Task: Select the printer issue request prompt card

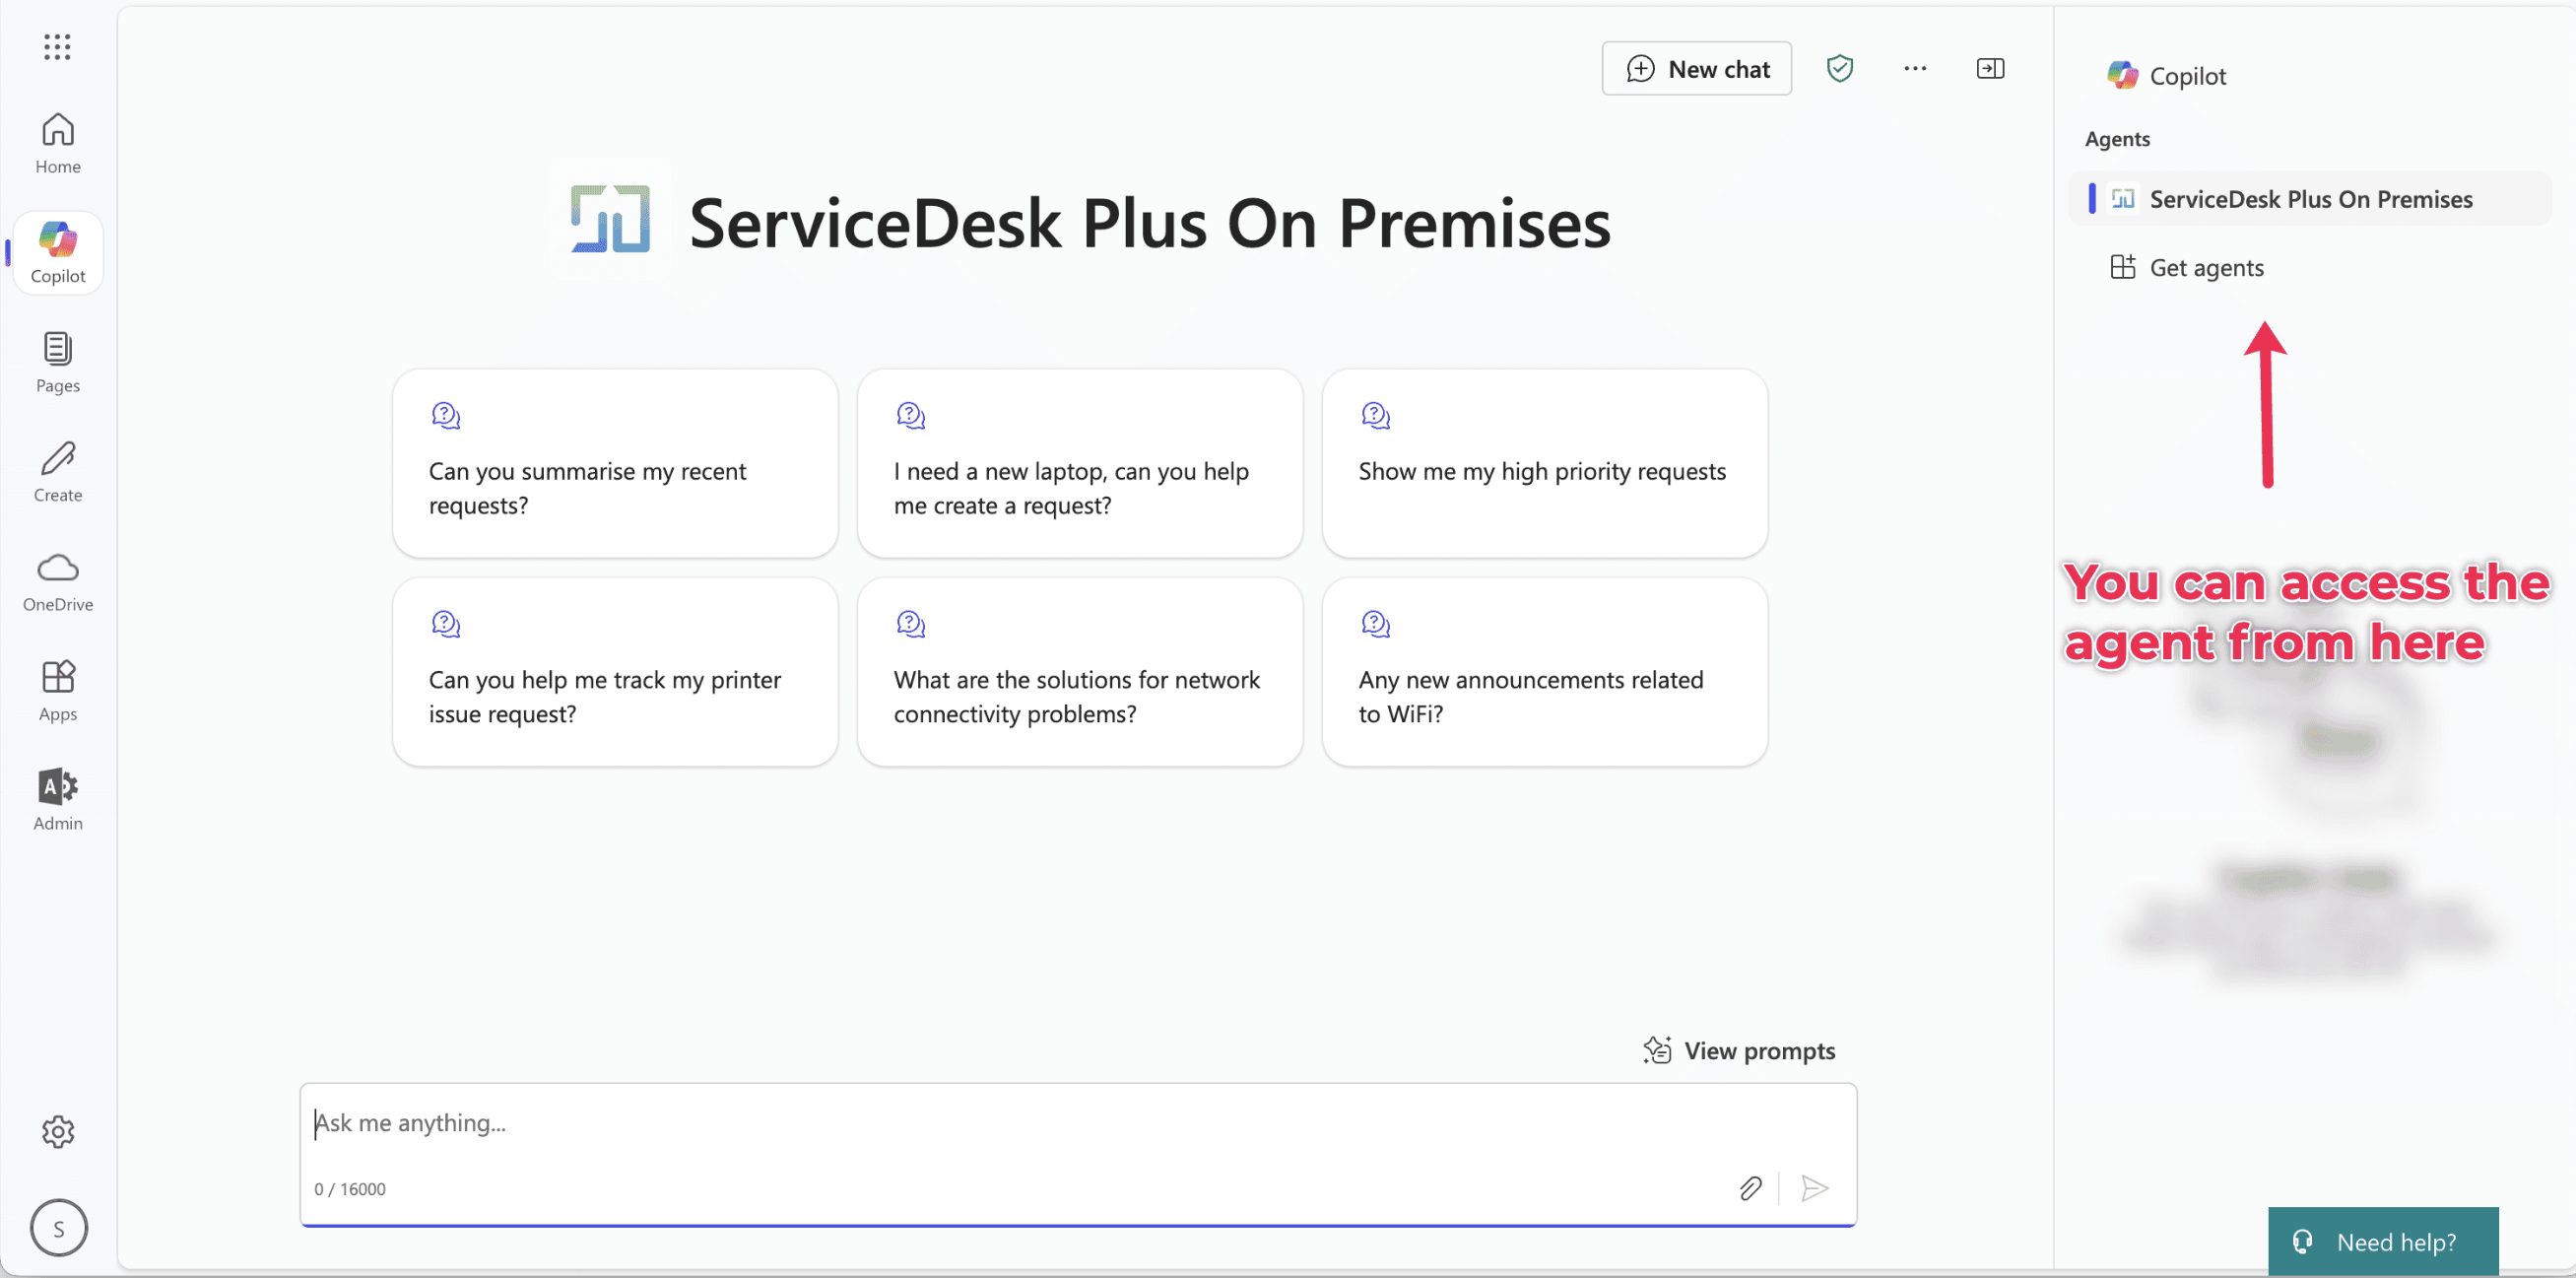Action: point(615,672)
